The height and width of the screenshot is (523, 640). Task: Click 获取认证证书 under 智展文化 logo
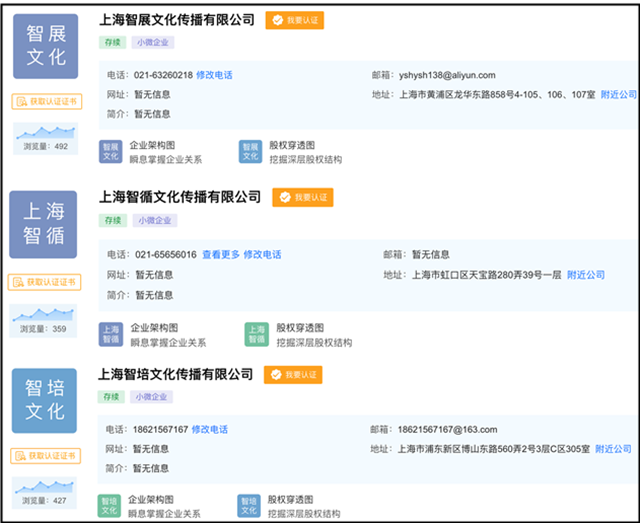(x=46, y=102)
